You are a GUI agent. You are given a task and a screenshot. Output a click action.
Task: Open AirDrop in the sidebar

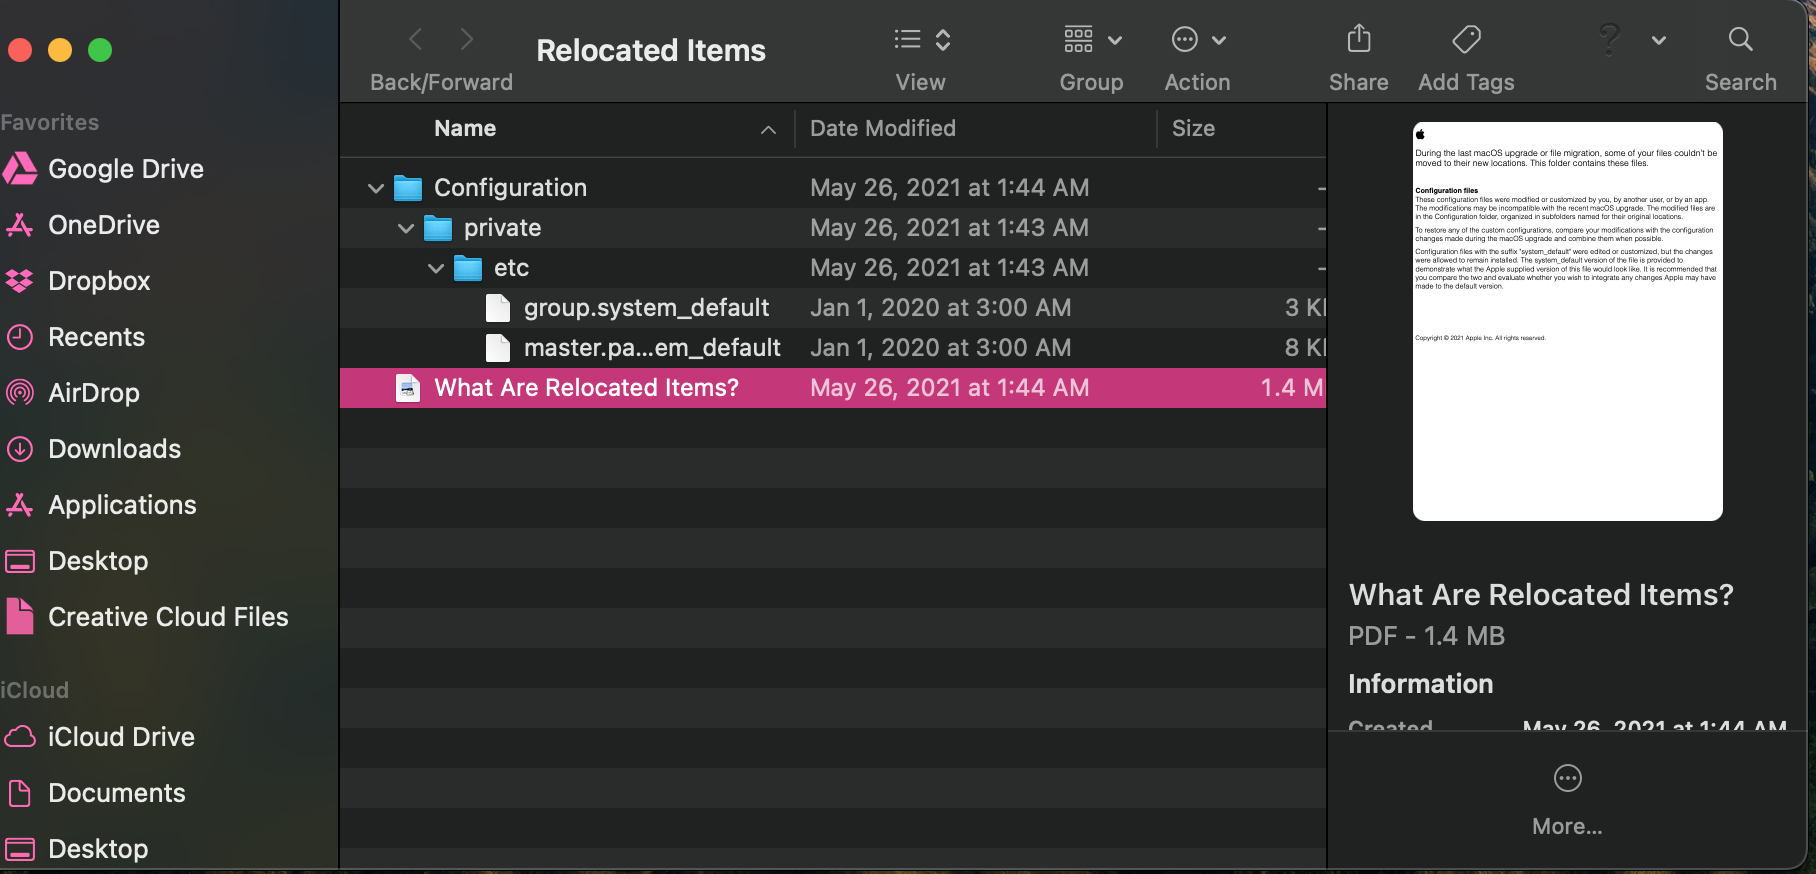tap(93, 393)
